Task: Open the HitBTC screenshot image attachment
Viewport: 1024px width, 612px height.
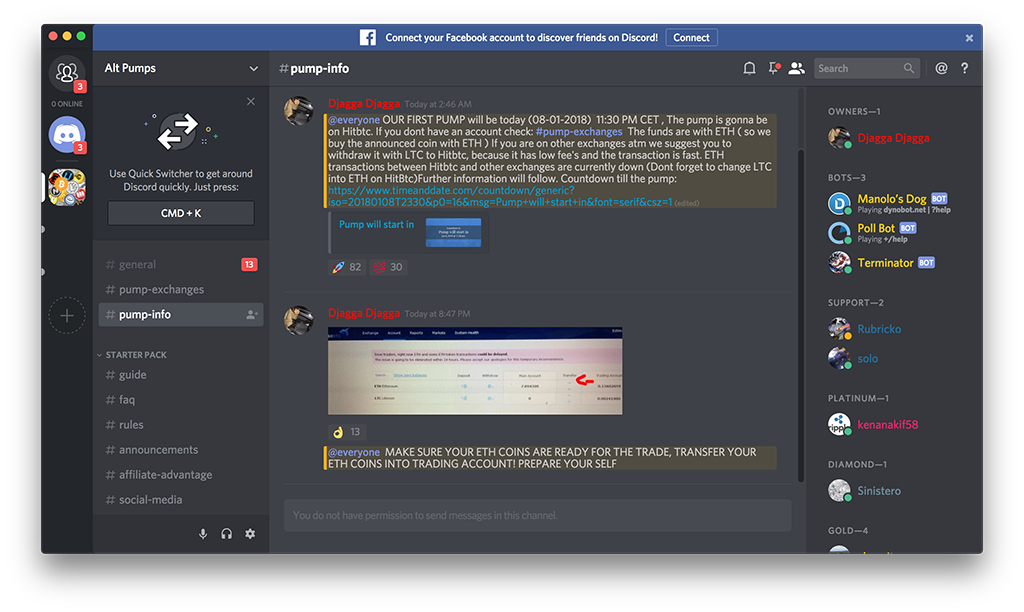Action: [475, 370]
